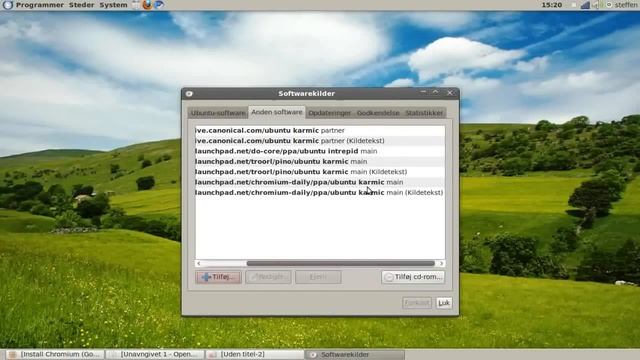Click the Softwarekilder window menu icon

(x=189, y=93)
